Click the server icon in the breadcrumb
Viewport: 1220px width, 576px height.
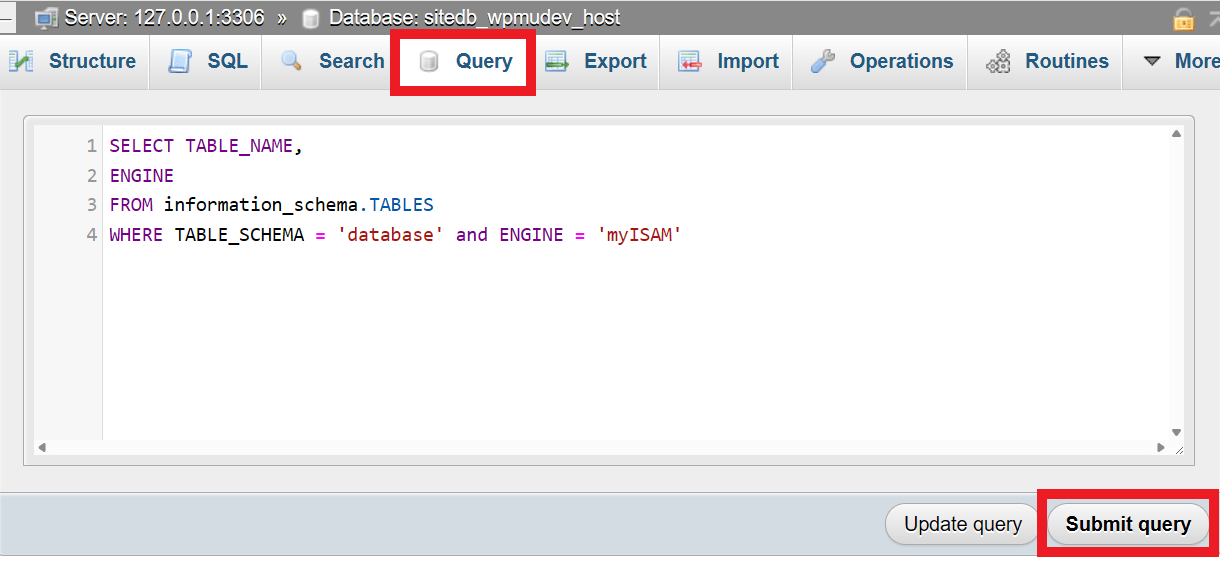44,16
